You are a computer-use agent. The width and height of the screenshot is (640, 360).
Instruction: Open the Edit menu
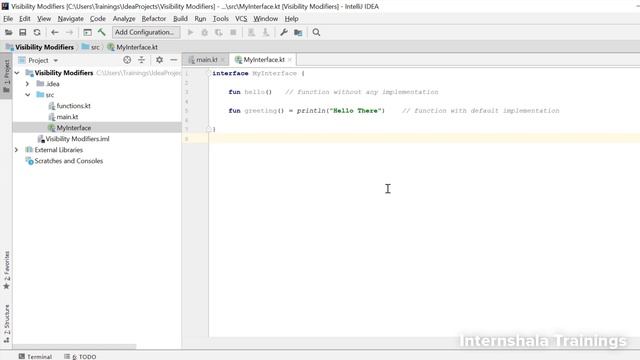[24, 19]
